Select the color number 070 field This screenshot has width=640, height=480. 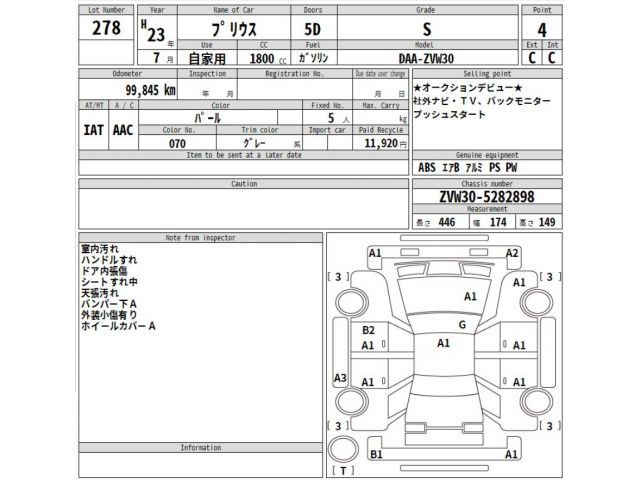[176, 144]
